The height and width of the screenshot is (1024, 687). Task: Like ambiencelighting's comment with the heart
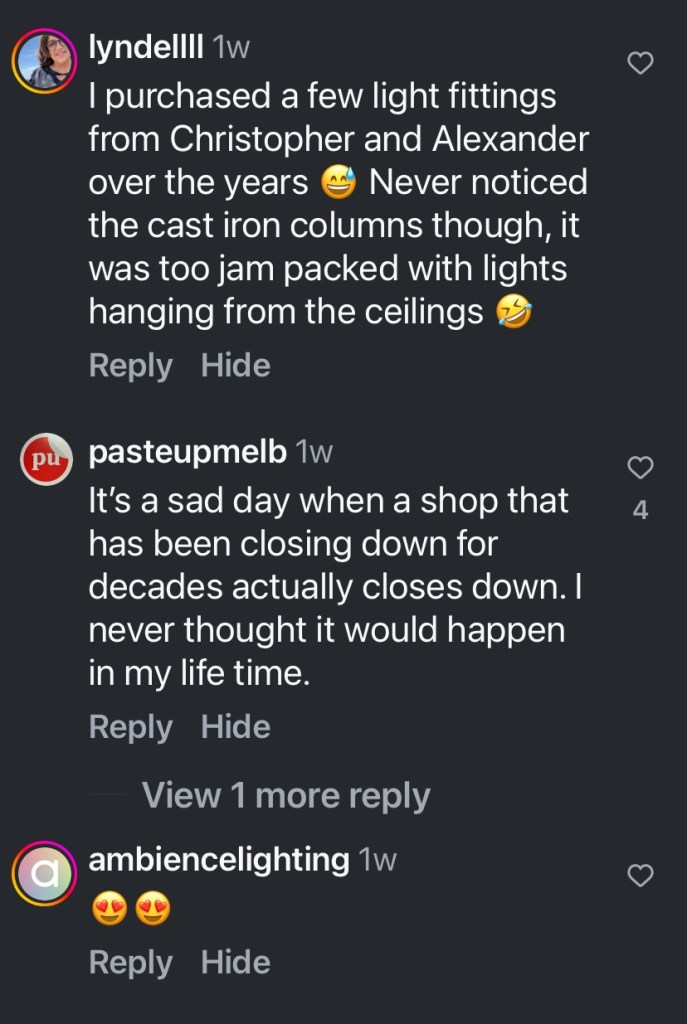[640, 876]
